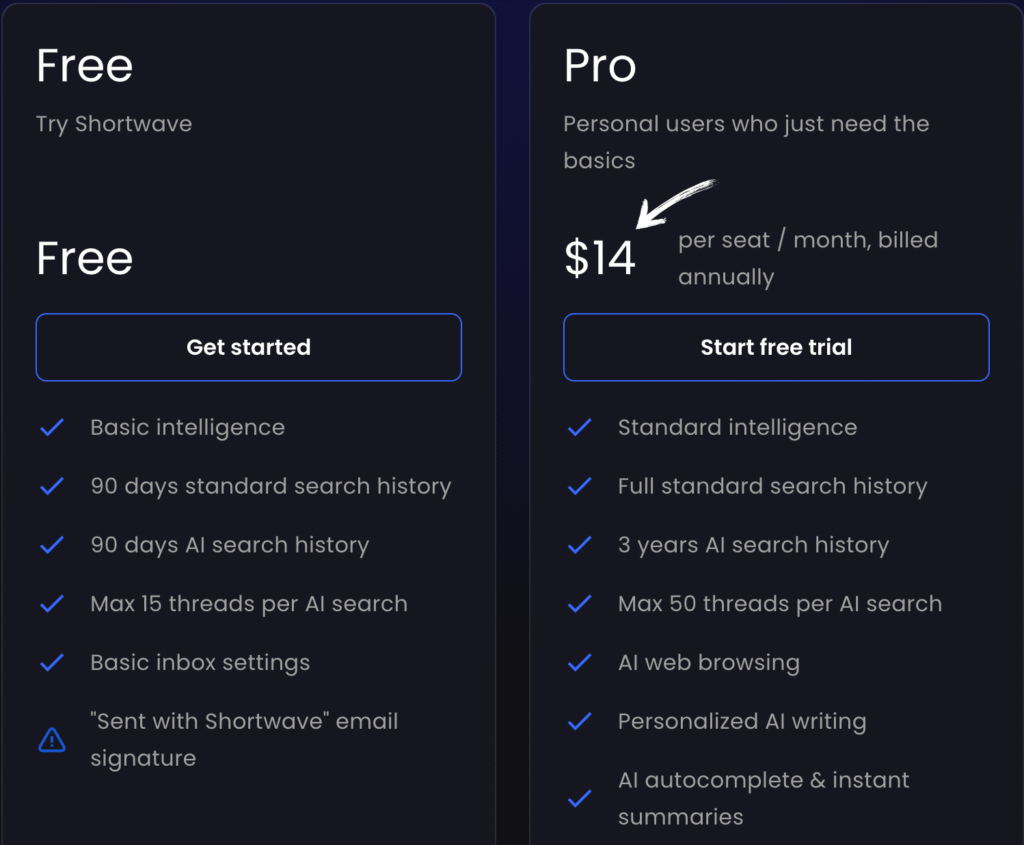Click checkmark next to Max 50 threads per AI search

coord(579,604)
